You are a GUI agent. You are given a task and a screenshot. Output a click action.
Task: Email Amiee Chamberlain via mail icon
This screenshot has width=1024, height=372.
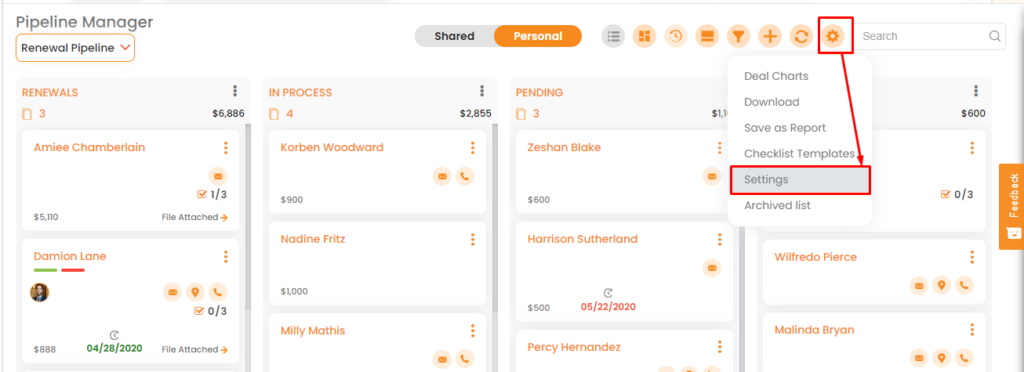218,176
